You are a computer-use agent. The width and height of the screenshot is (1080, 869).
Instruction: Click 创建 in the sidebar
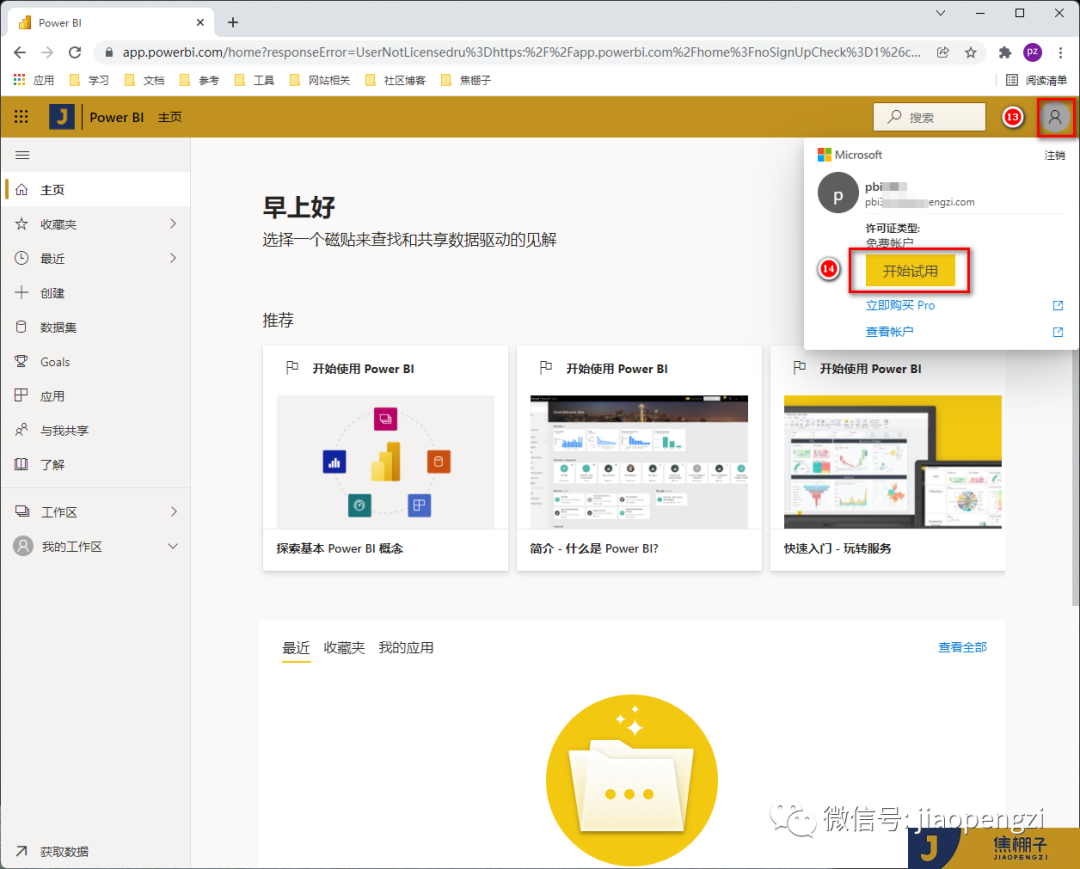[x=96, y=293]
